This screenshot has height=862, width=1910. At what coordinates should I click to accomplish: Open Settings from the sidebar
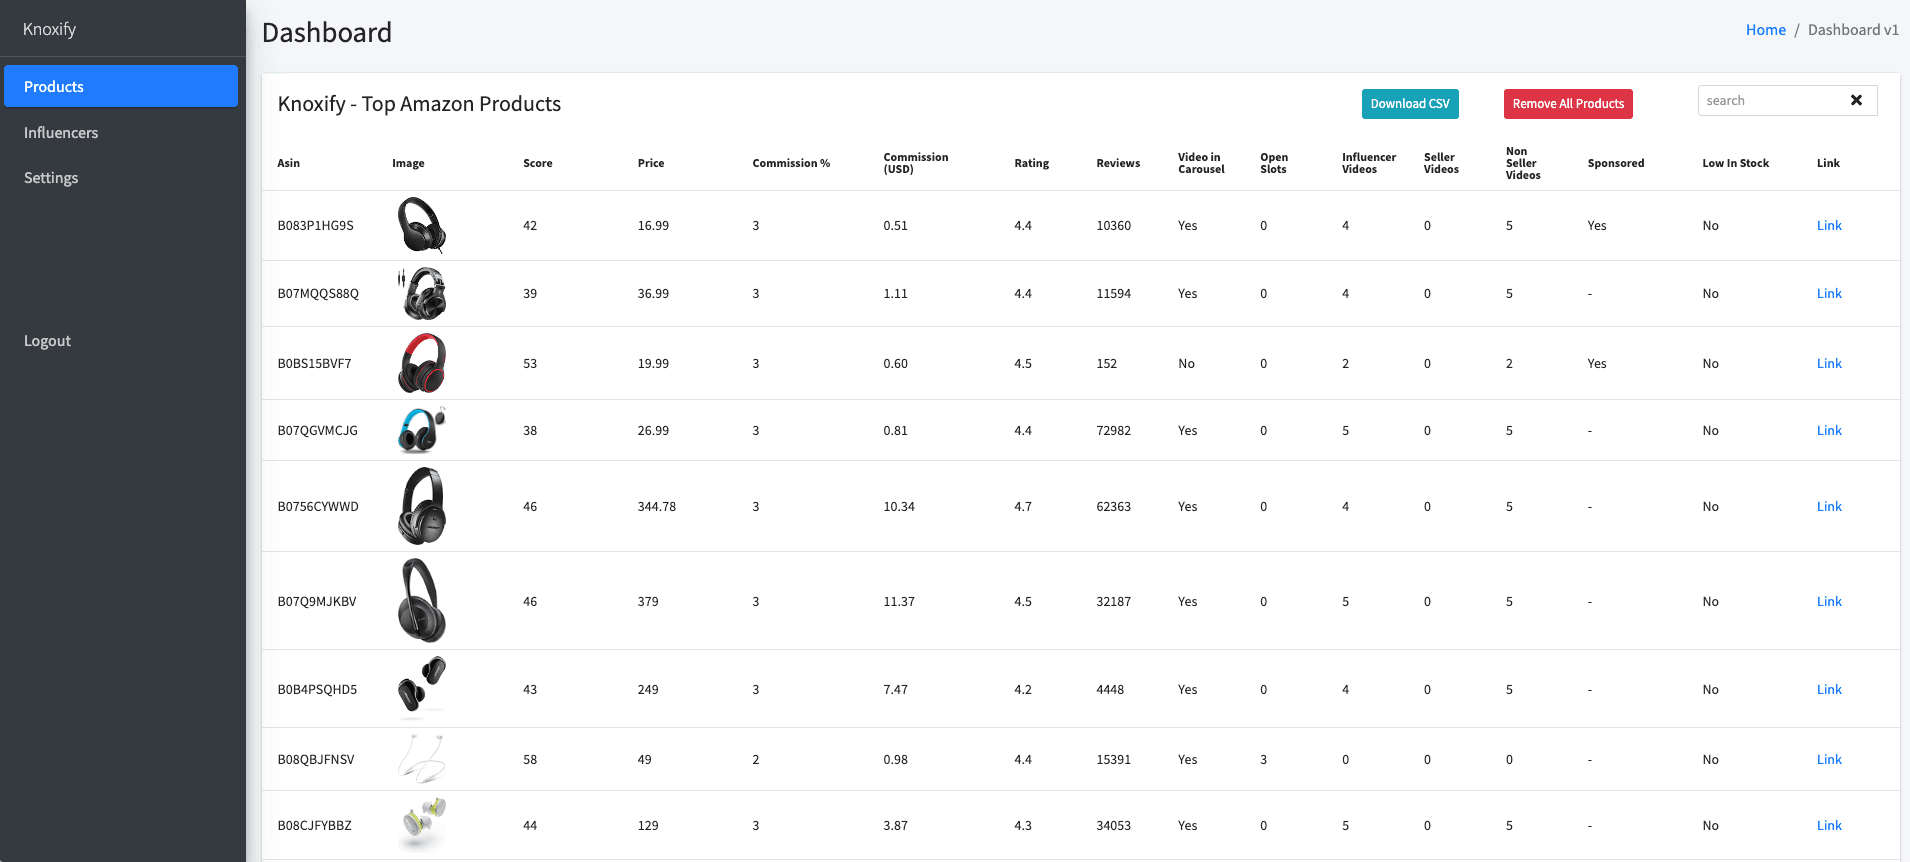tap(121, 177)
